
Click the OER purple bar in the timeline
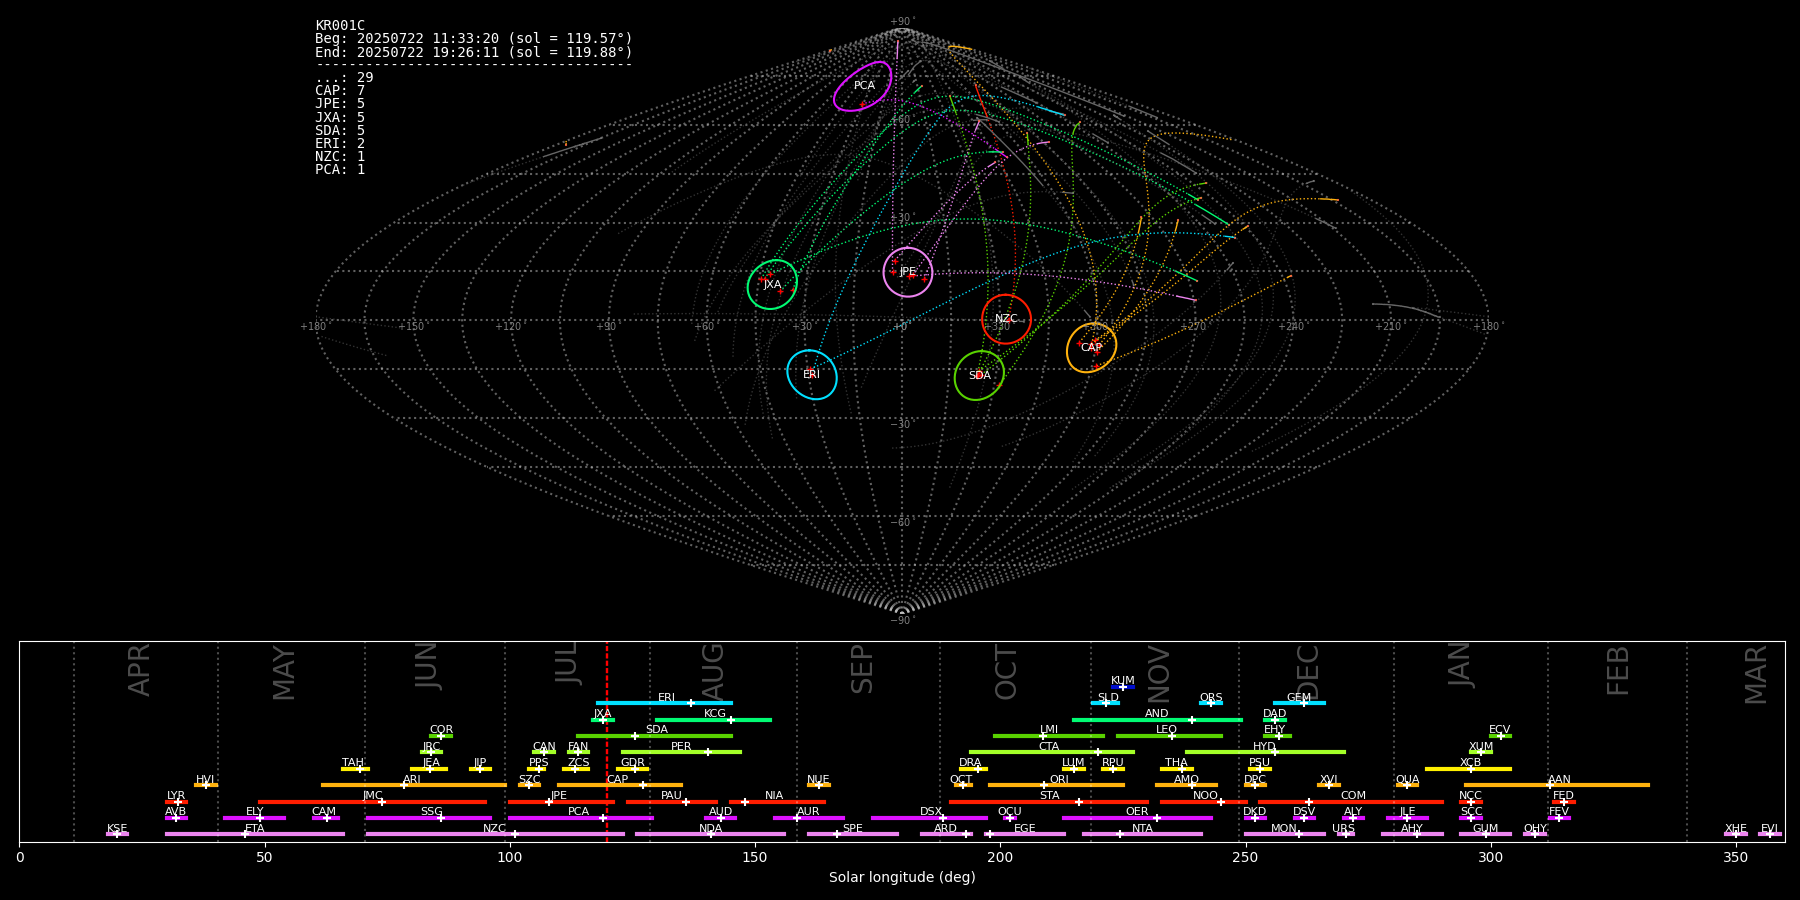pos(1137,818)
